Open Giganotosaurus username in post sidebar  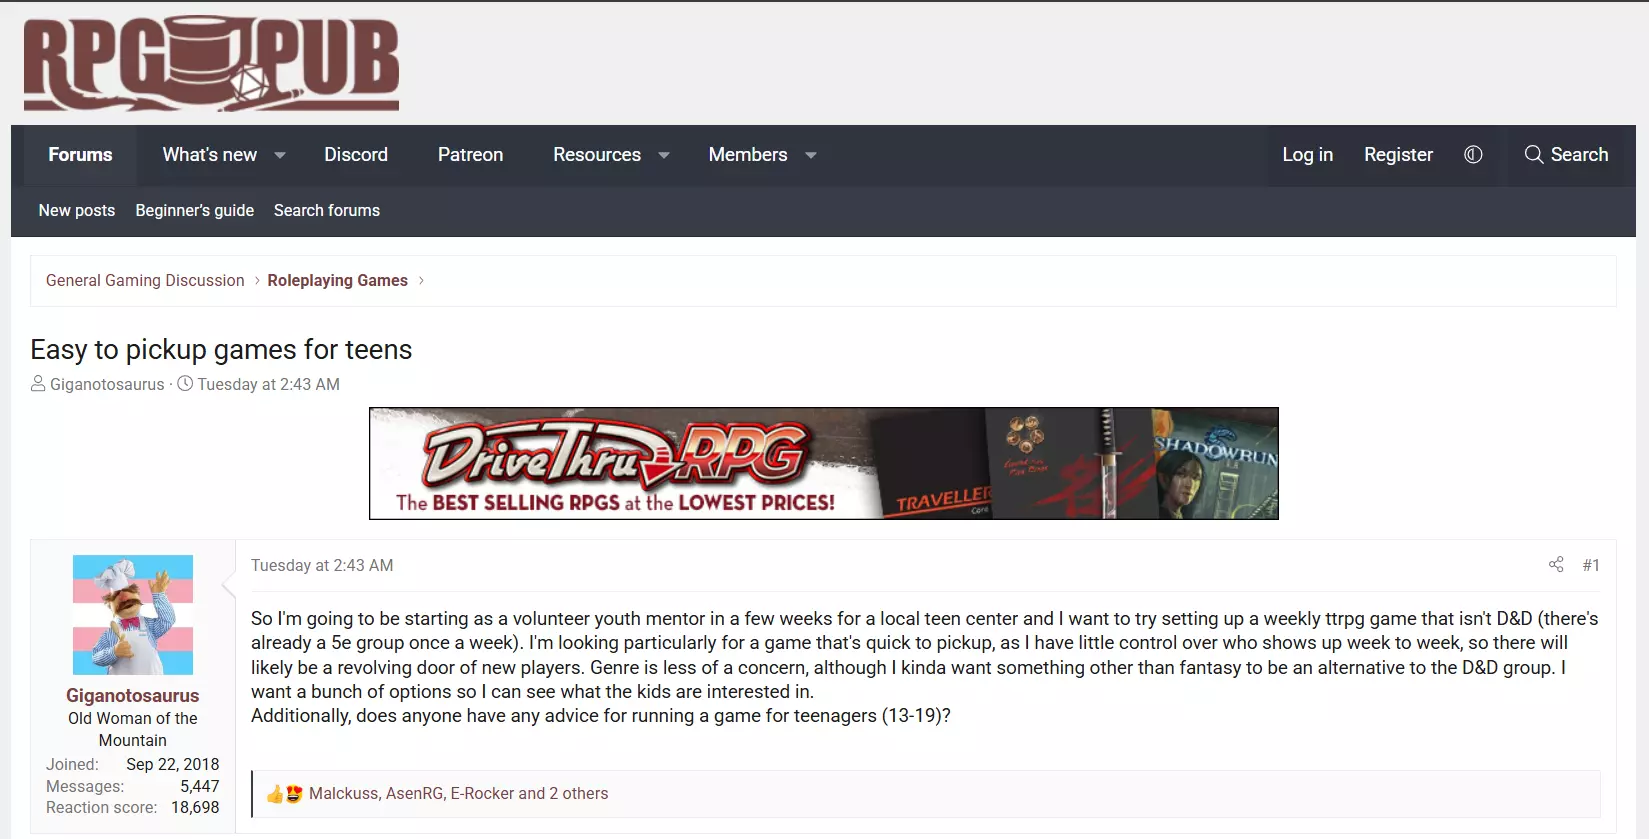pos(133,695)
